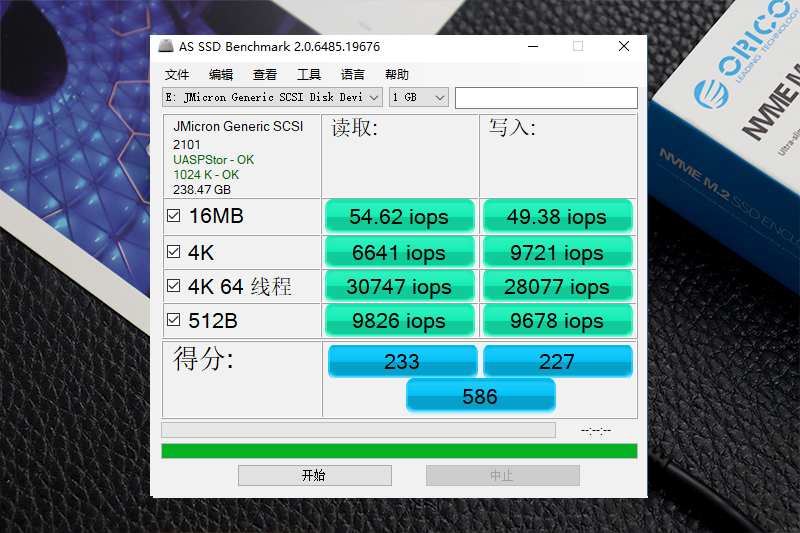This screenshot has width=800, height=533.
Task: Click the 6641 iops 4K read result
Action: 399,252
